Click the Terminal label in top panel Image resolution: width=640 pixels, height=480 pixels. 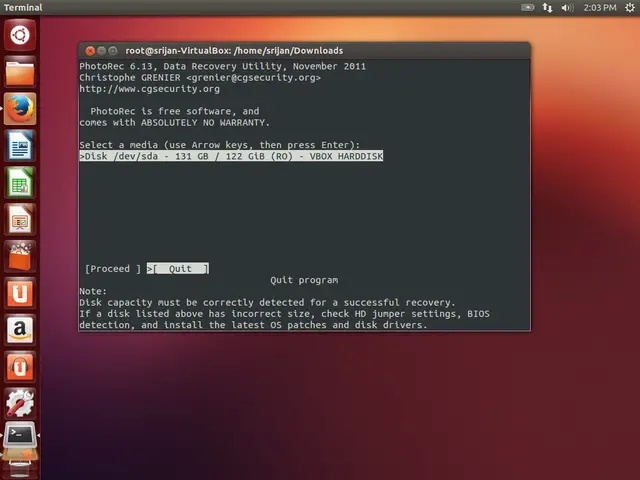pos(23,7)
